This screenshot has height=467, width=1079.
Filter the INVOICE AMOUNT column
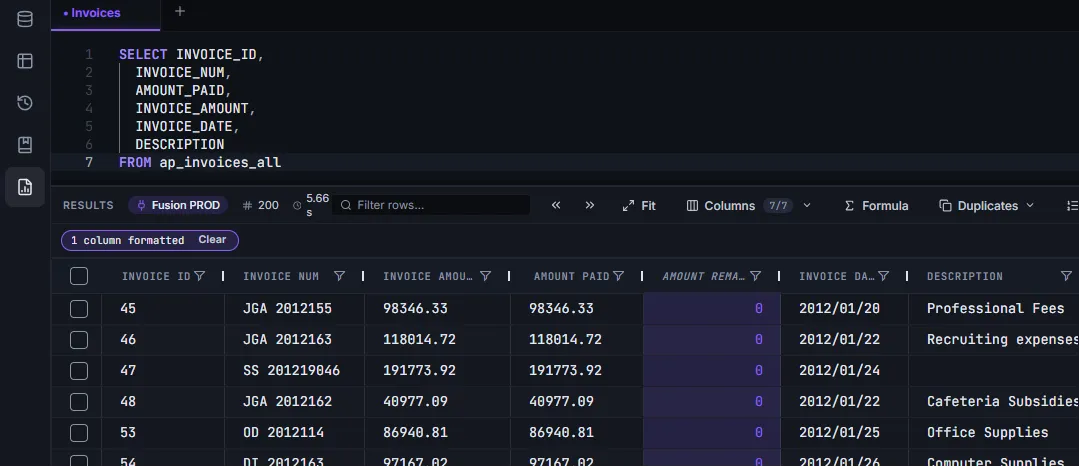(485, 276)
